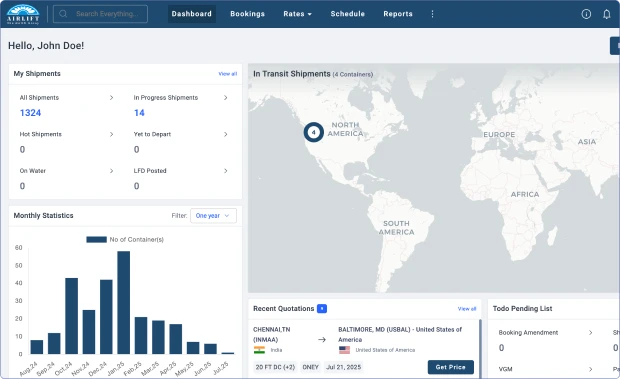
Task: Open Yet to Depart chevron arrow
Action: 225,134
